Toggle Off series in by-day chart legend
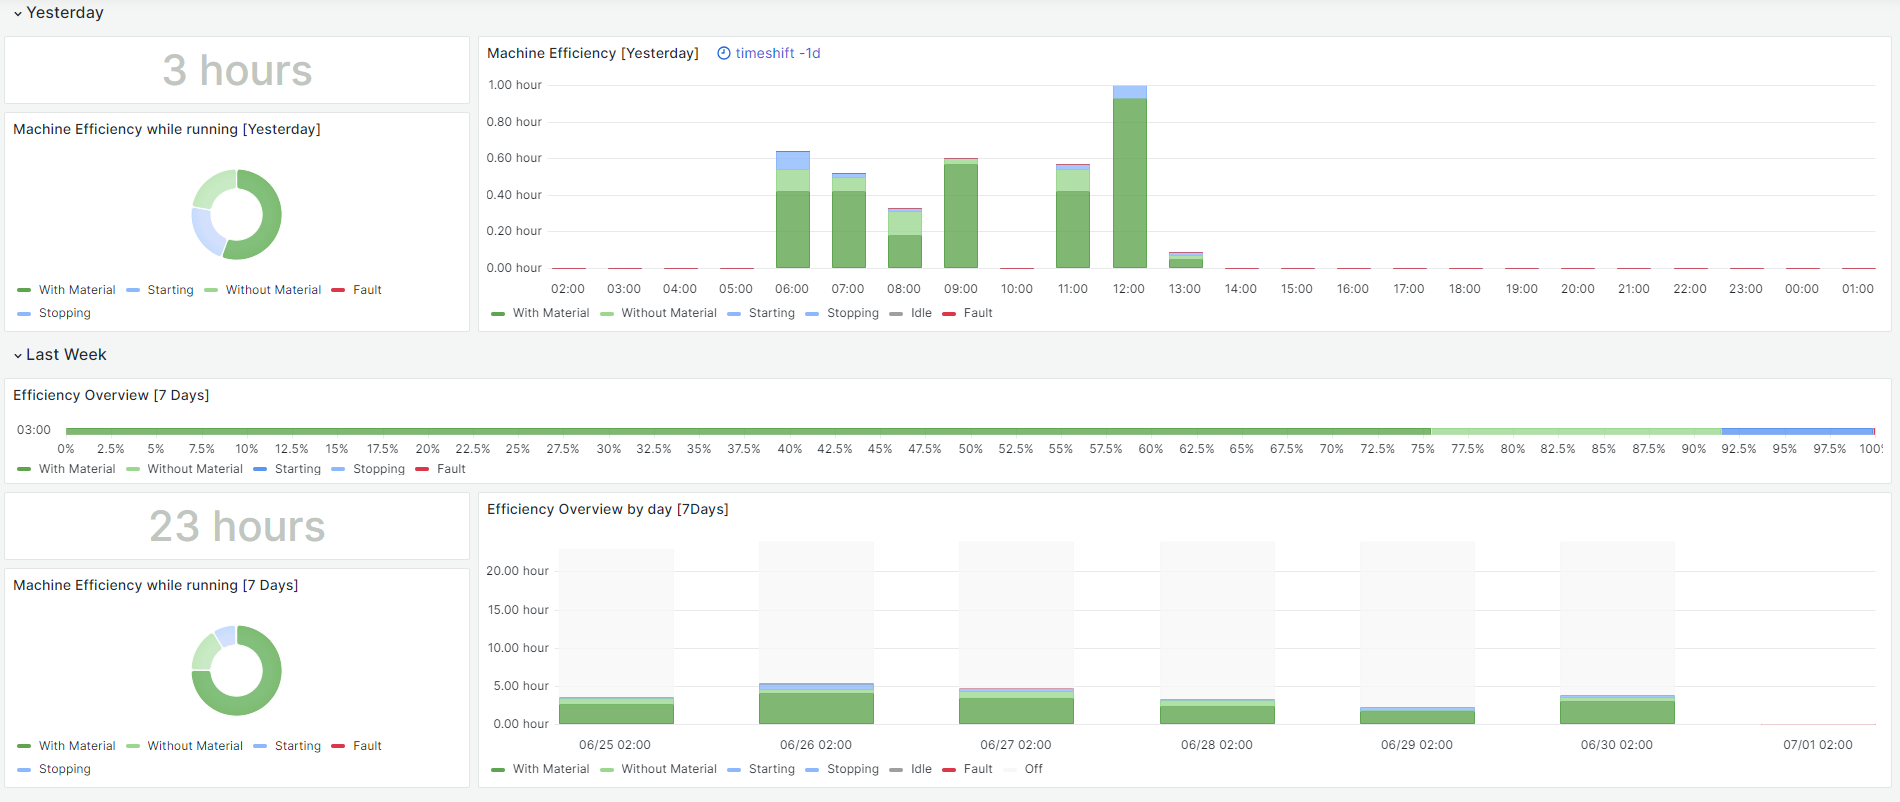1900x802 pixels. click(x=1033, y=770)
